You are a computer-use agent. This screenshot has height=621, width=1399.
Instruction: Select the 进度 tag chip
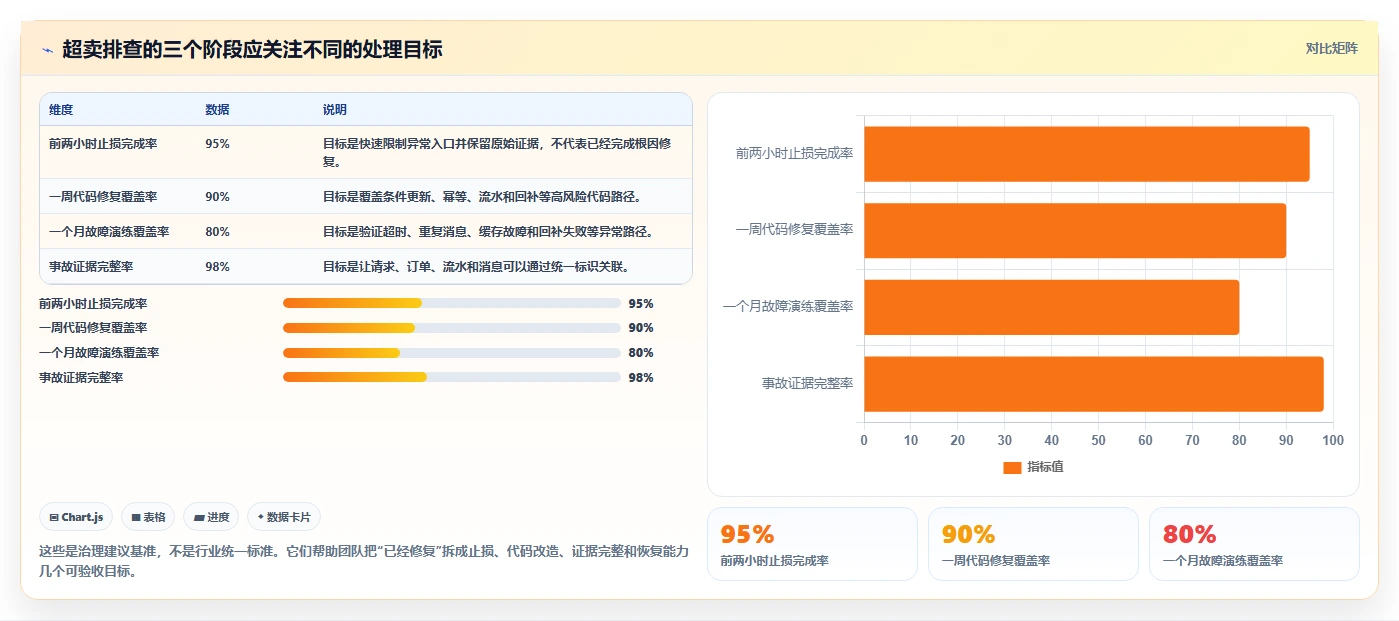[211, 517]
